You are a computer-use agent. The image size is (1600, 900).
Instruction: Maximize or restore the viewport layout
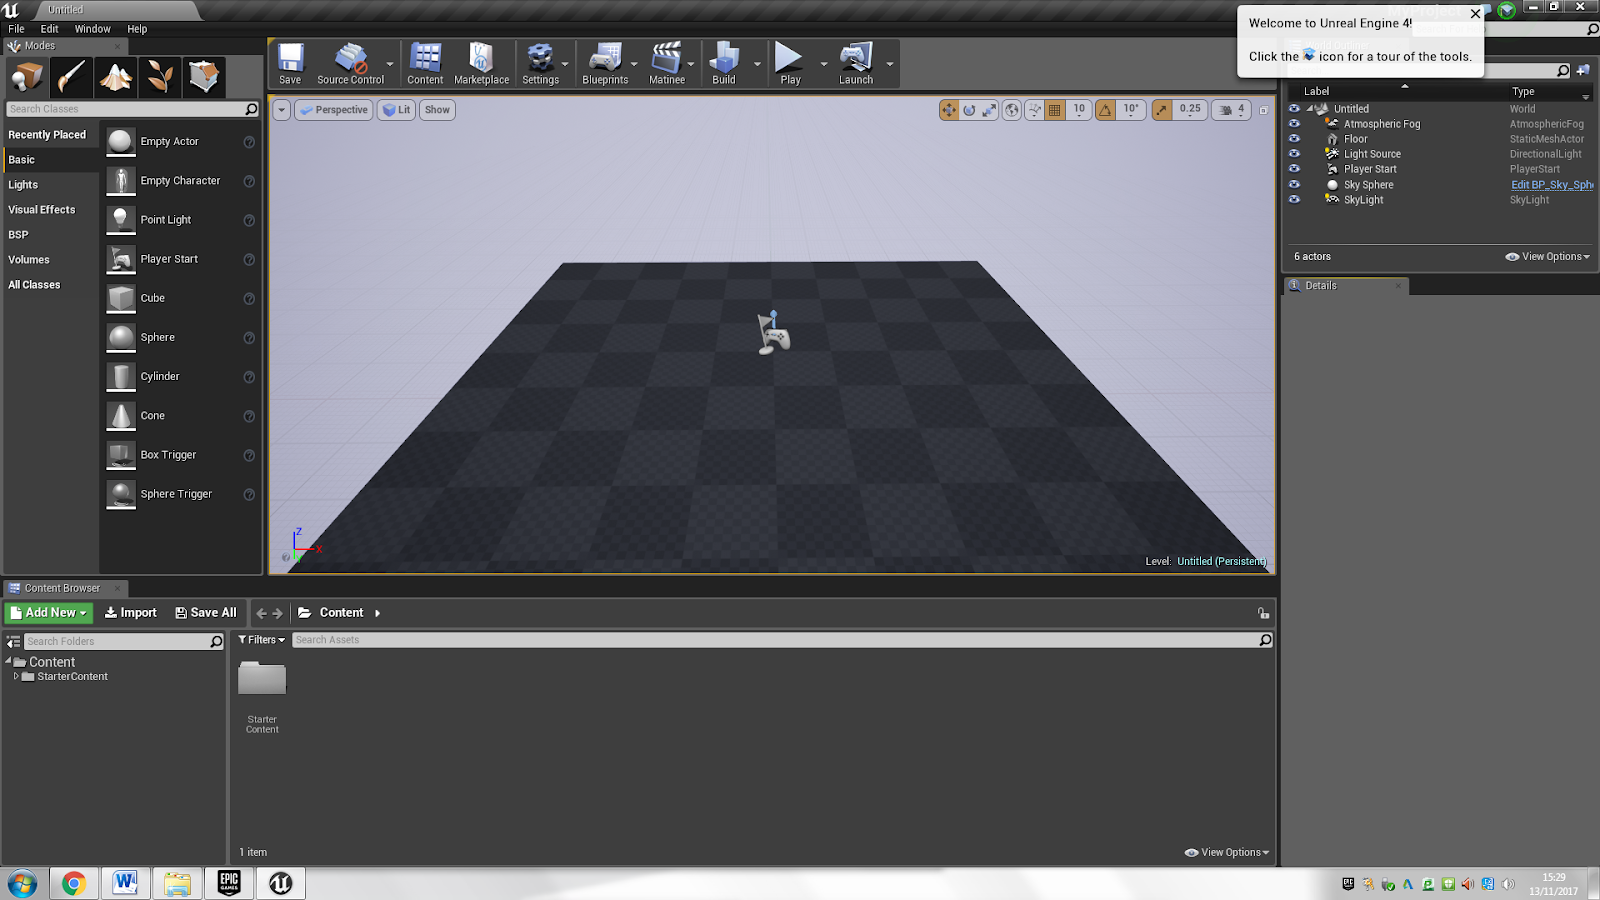(1263, 110)
